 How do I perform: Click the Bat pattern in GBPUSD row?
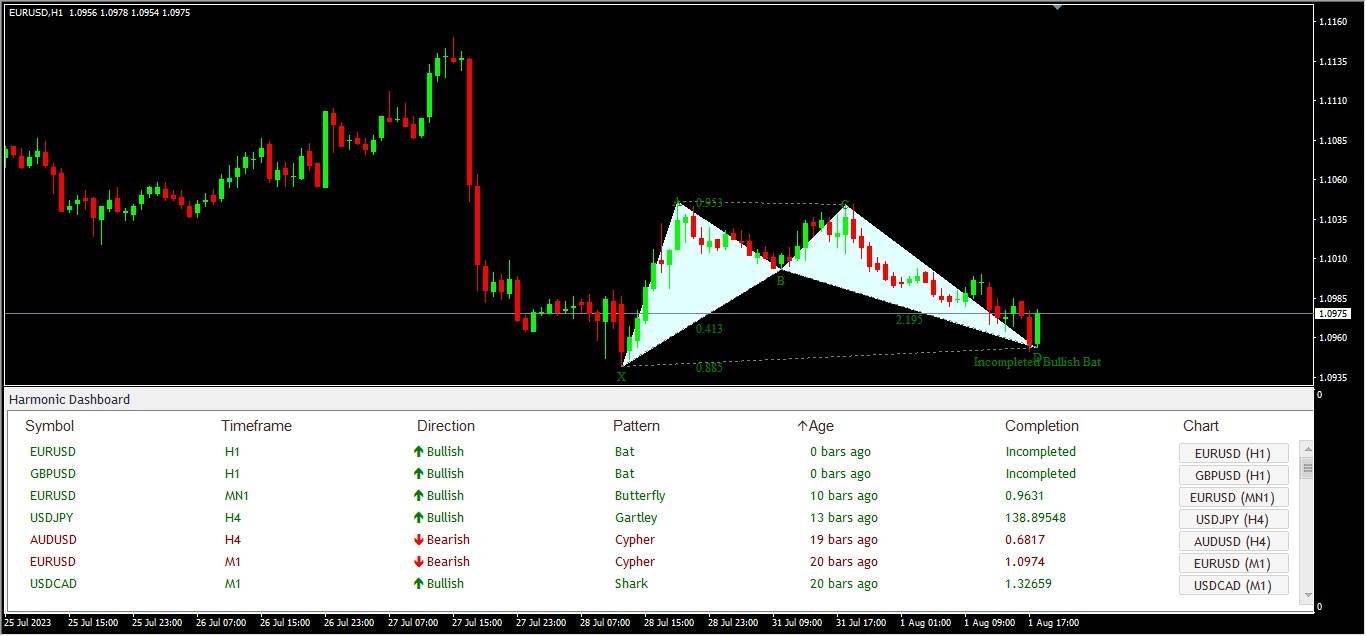(625, 474)
